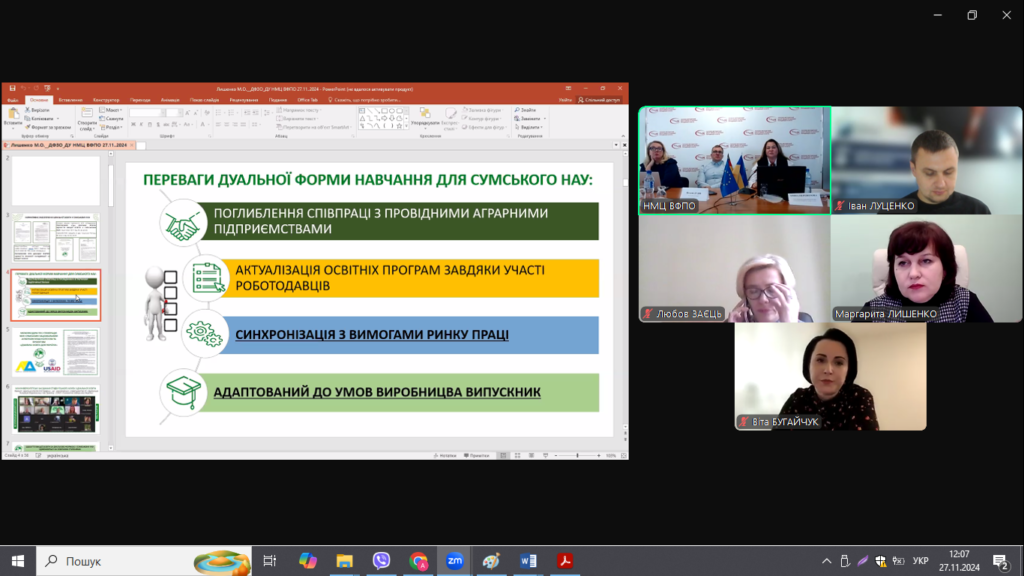Switch to normal view in status bar
Image resolution: width=1024 pixels, height=576 pixels.
click(x=504, y=455)
